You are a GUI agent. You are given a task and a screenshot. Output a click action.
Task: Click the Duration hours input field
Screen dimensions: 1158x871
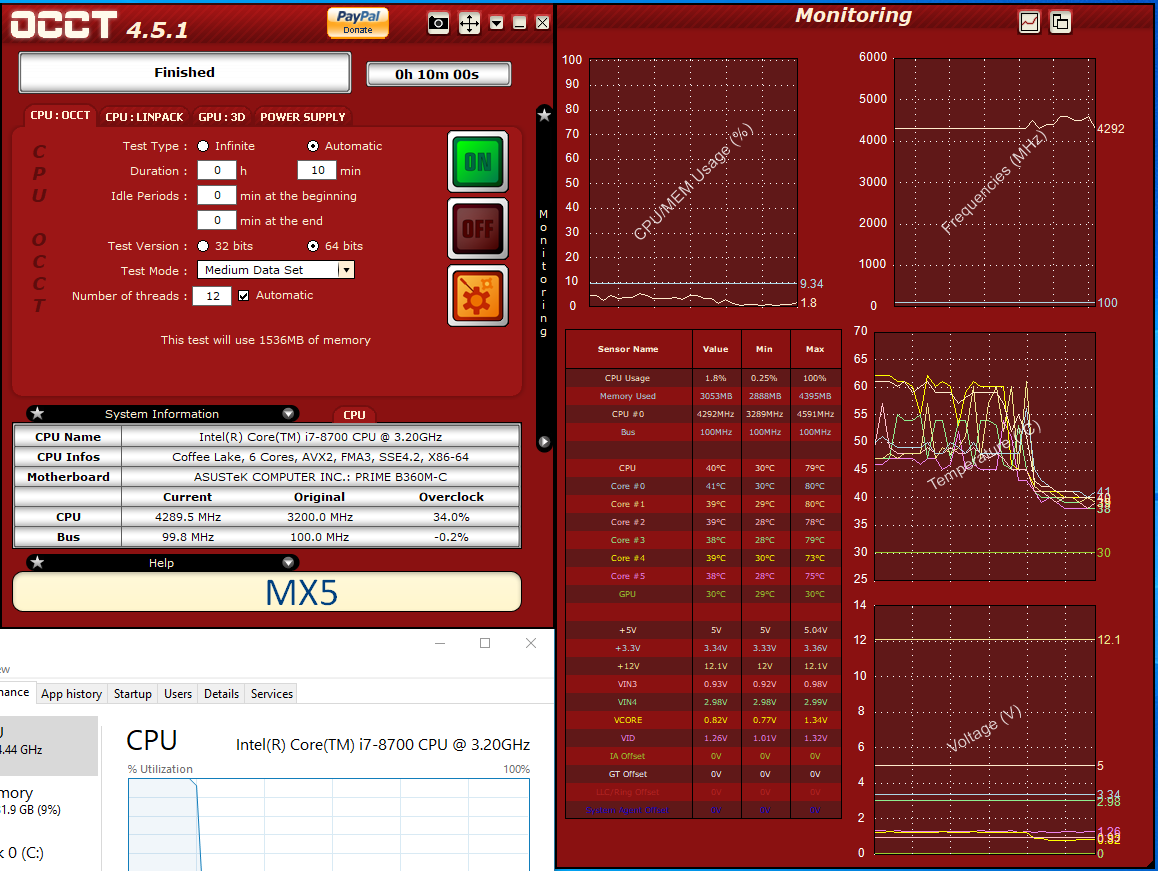tap(216, 171)
